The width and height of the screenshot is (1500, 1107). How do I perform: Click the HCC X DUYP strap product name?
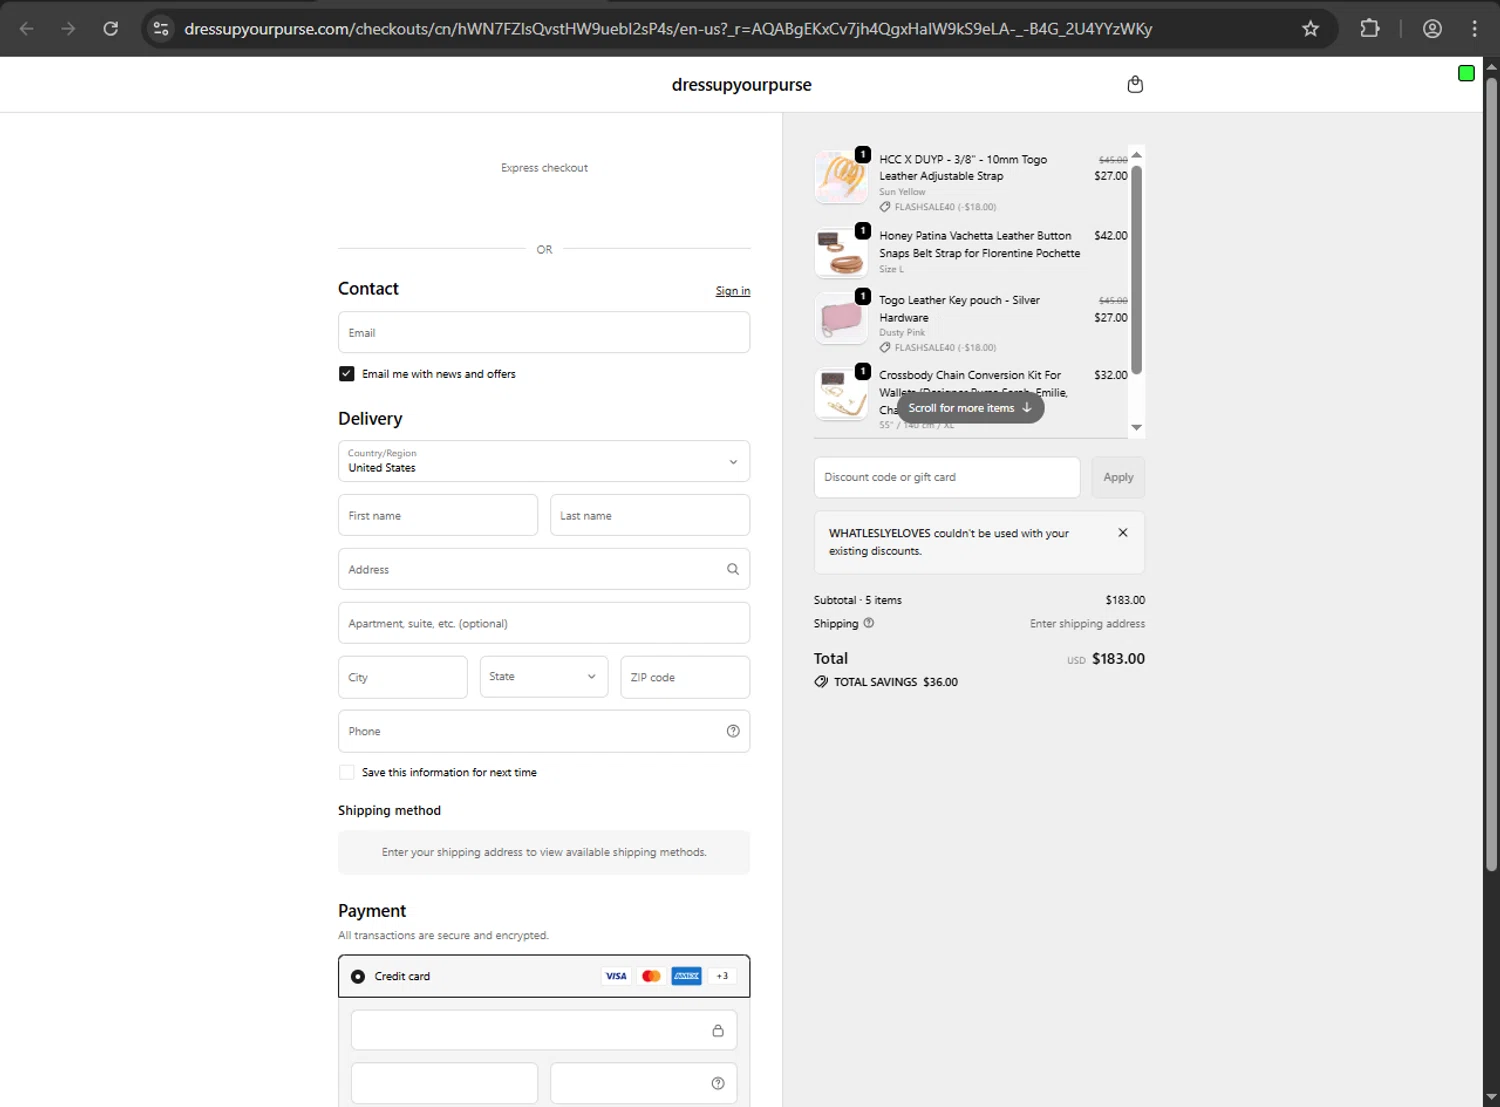click(963, 167)
